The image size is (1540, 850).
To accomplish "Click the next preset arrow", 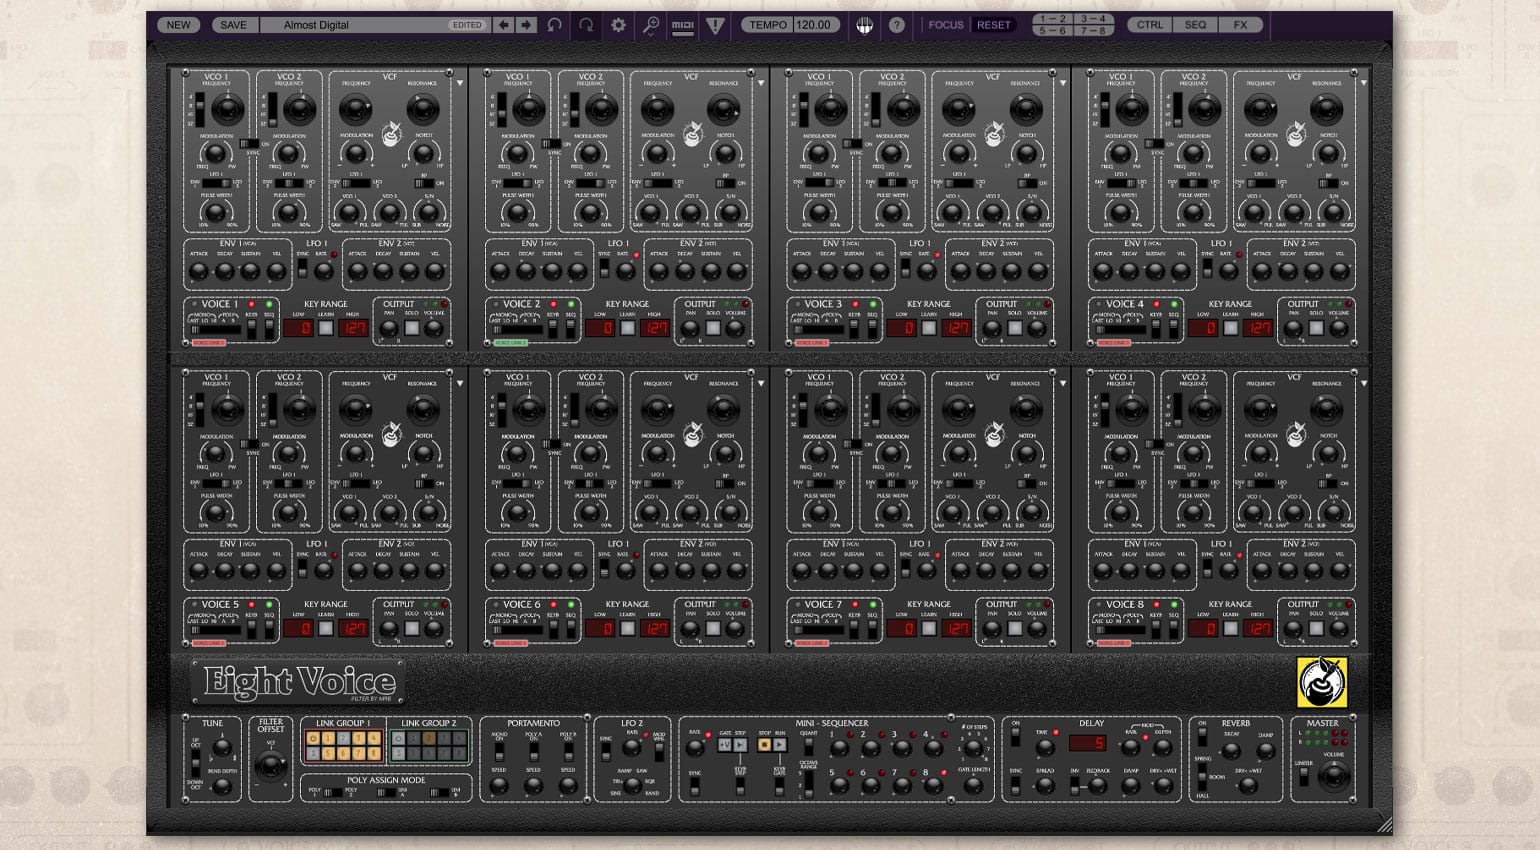I will pos(524,24).
